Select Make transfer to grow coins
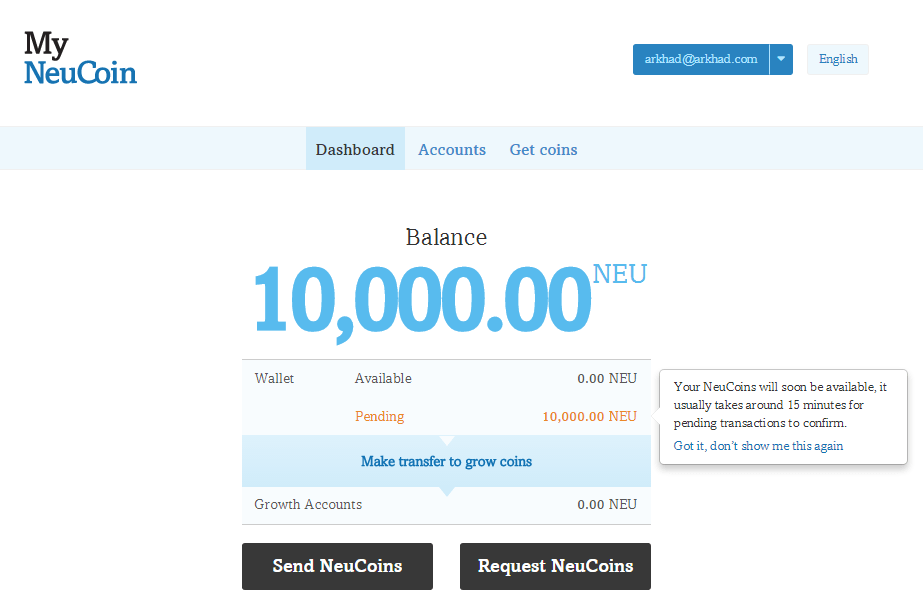The height and width of the screenshot is (606, 923). pos(446,461)
